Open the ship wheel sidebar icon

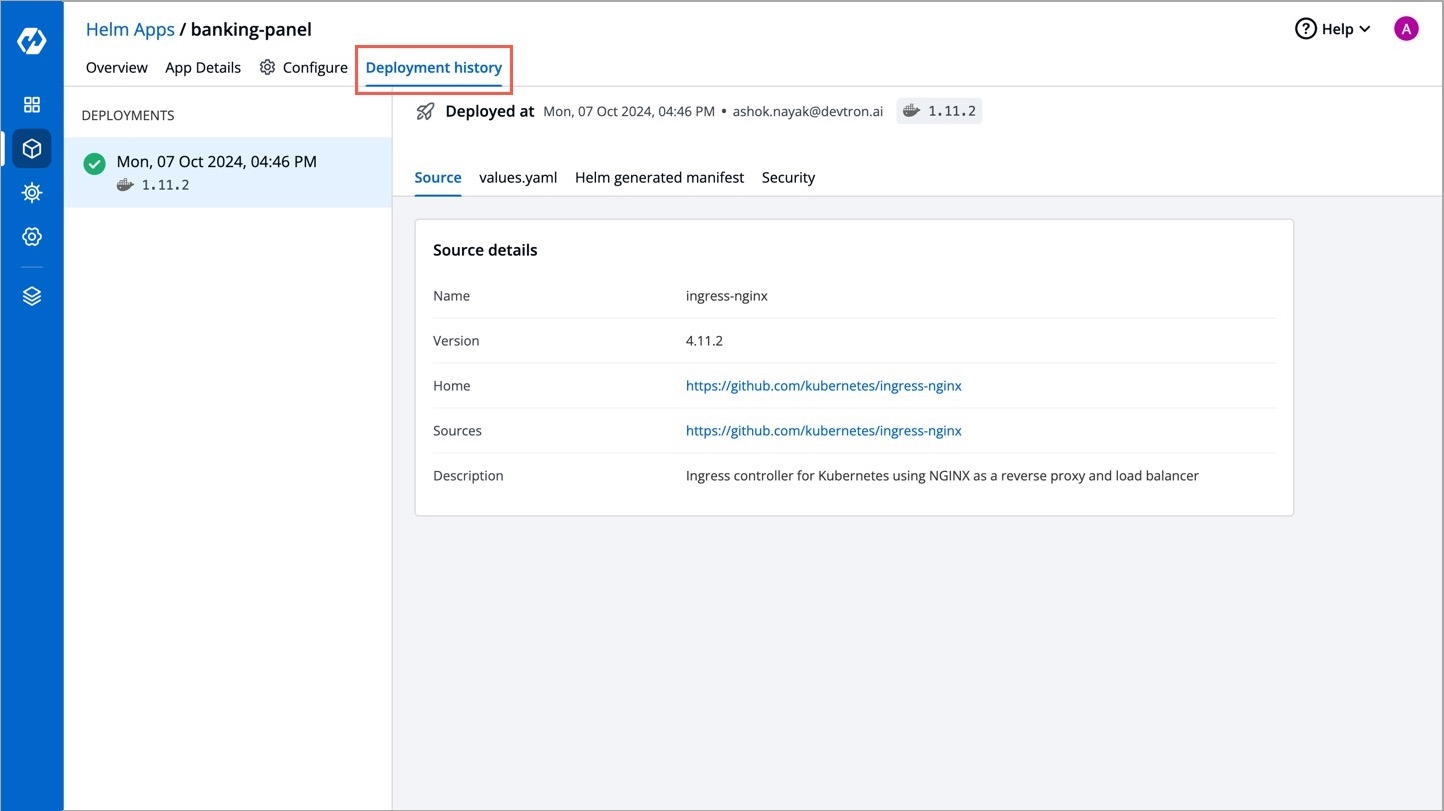pyautogui.click(x=32, y=193)
